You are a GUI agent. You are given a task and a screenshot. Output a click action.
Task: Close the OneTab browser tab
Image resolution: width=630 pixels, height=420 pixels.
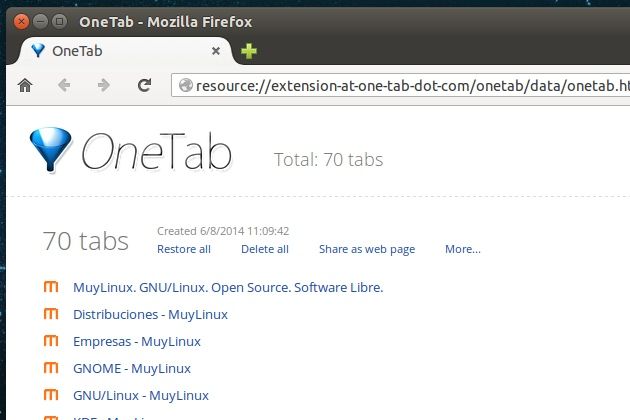click(216, 51)
